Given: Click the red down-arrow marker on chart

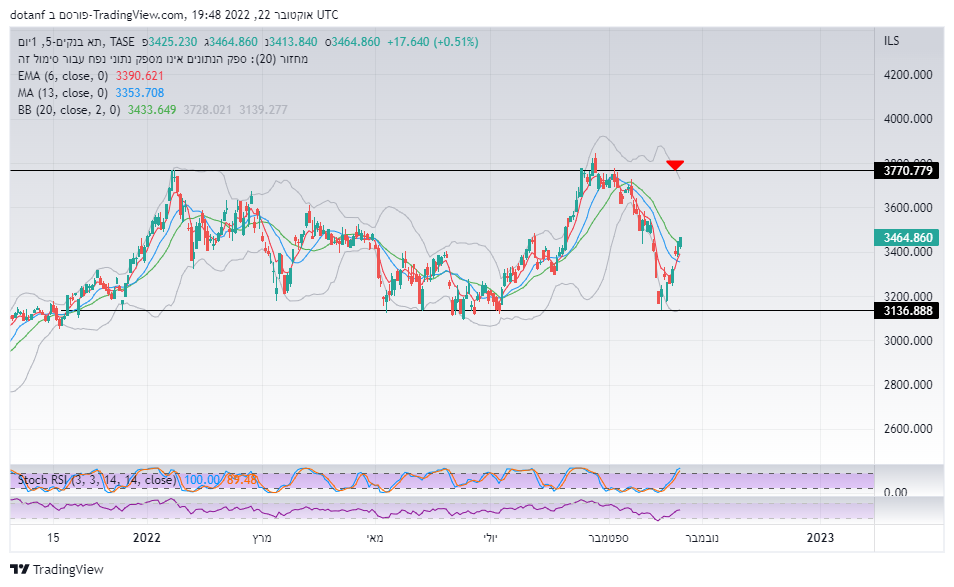Looking at the screenshot, I should click(x=675, y=165).
